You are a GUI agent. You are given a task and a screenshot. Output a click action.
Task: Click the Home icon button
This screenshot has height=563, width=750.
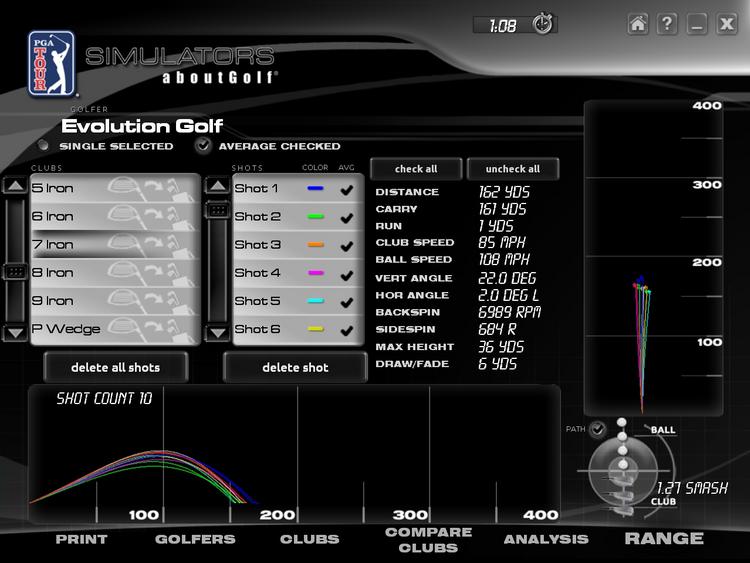pos(638,25)
